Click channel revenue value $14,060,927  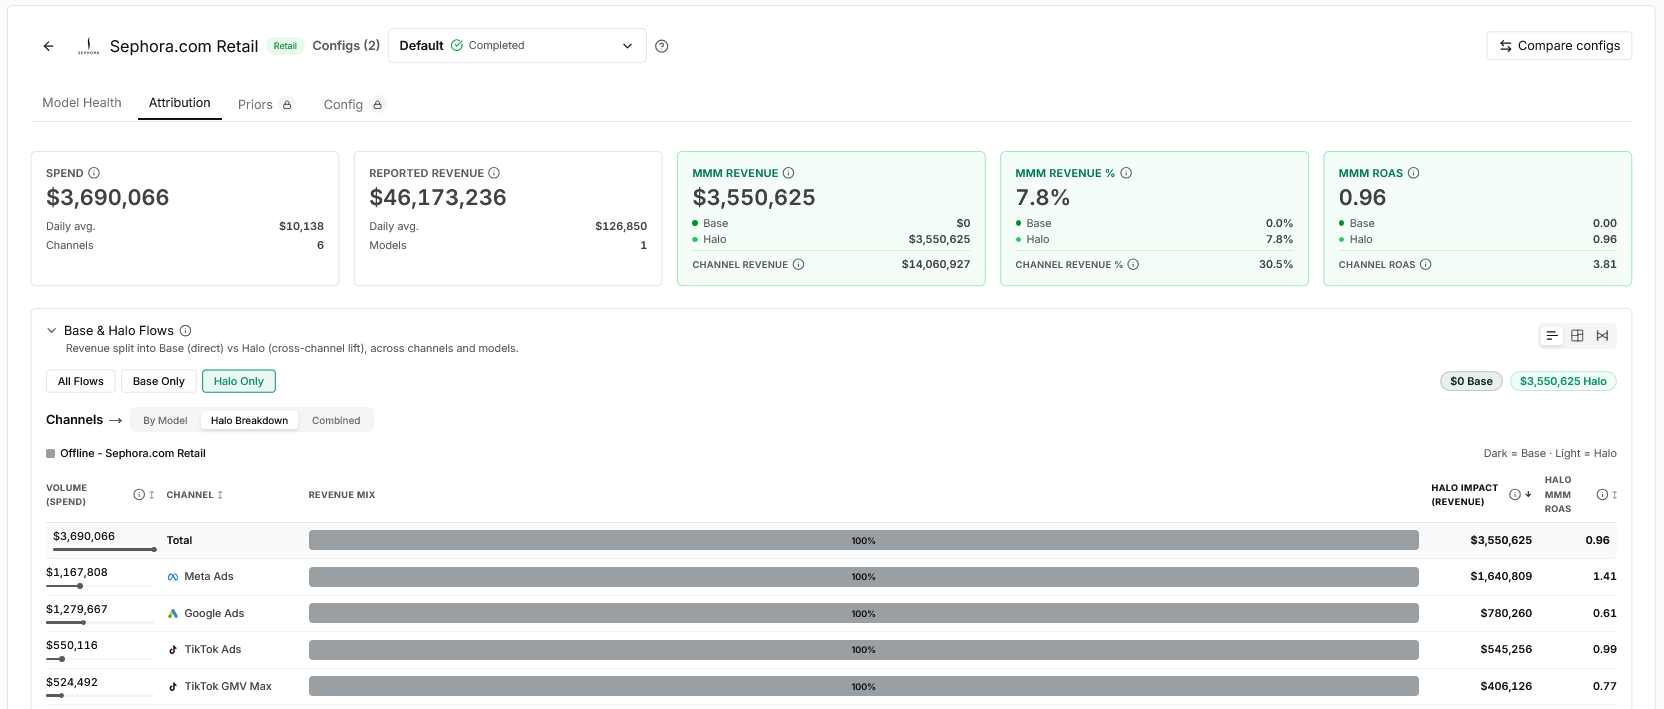pos(936,265)
